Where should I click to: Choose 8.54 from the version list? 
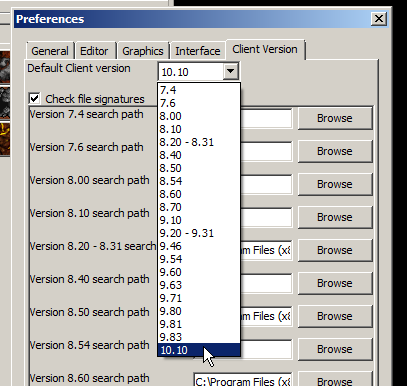(199, 181)
